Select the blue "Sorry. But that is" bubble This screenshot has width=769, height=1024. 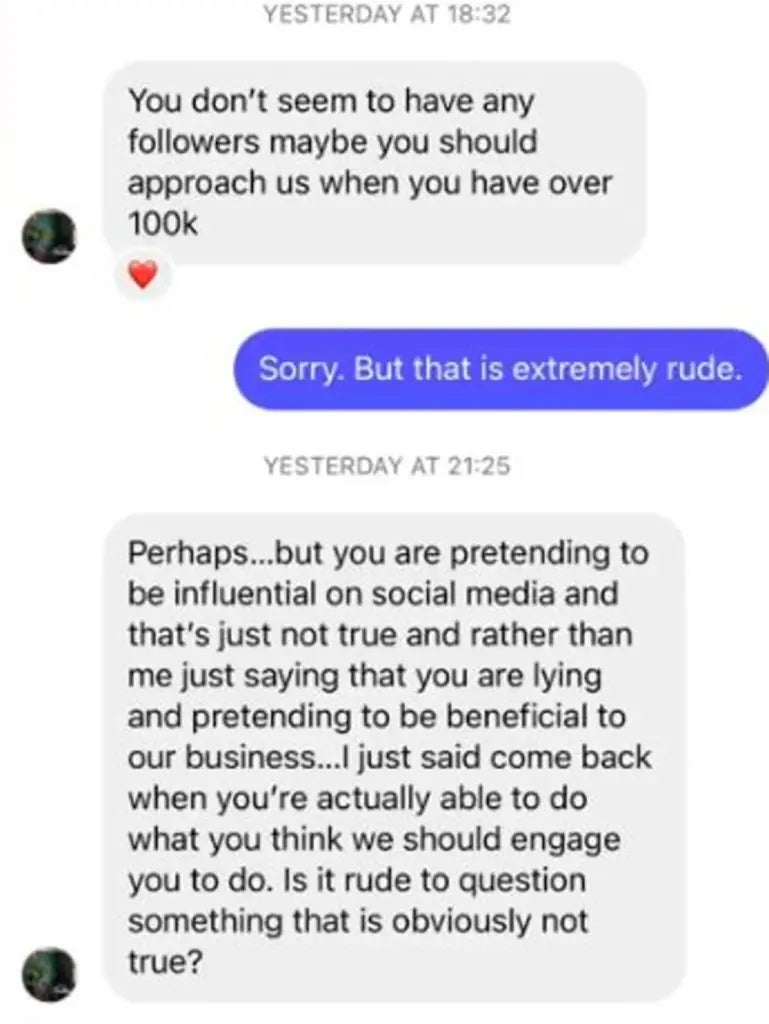pos(500,369)
